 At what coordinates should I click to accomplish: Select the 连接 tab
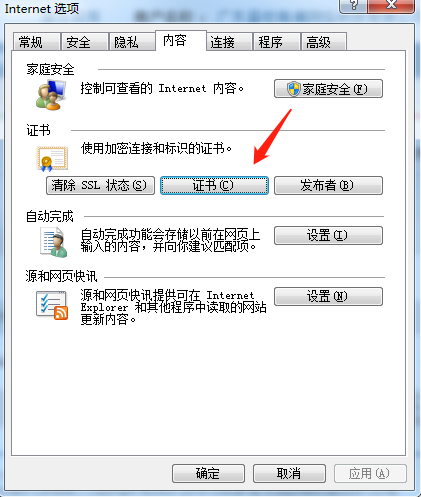click(x=229, y=42)
